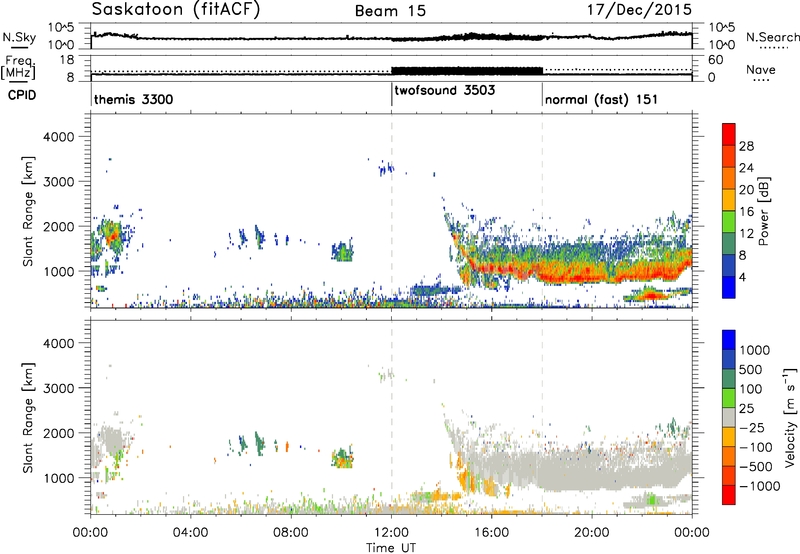
Task: Click the dashed 18:00 marker in velocity panel
Action: coord(542,417)
